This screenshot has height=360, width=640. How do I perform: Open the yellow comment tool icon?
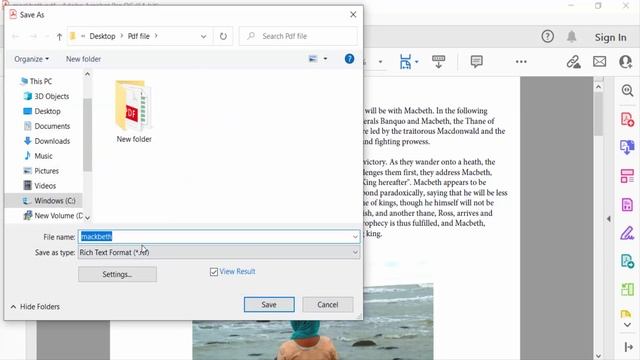click(x=626, y=313)
